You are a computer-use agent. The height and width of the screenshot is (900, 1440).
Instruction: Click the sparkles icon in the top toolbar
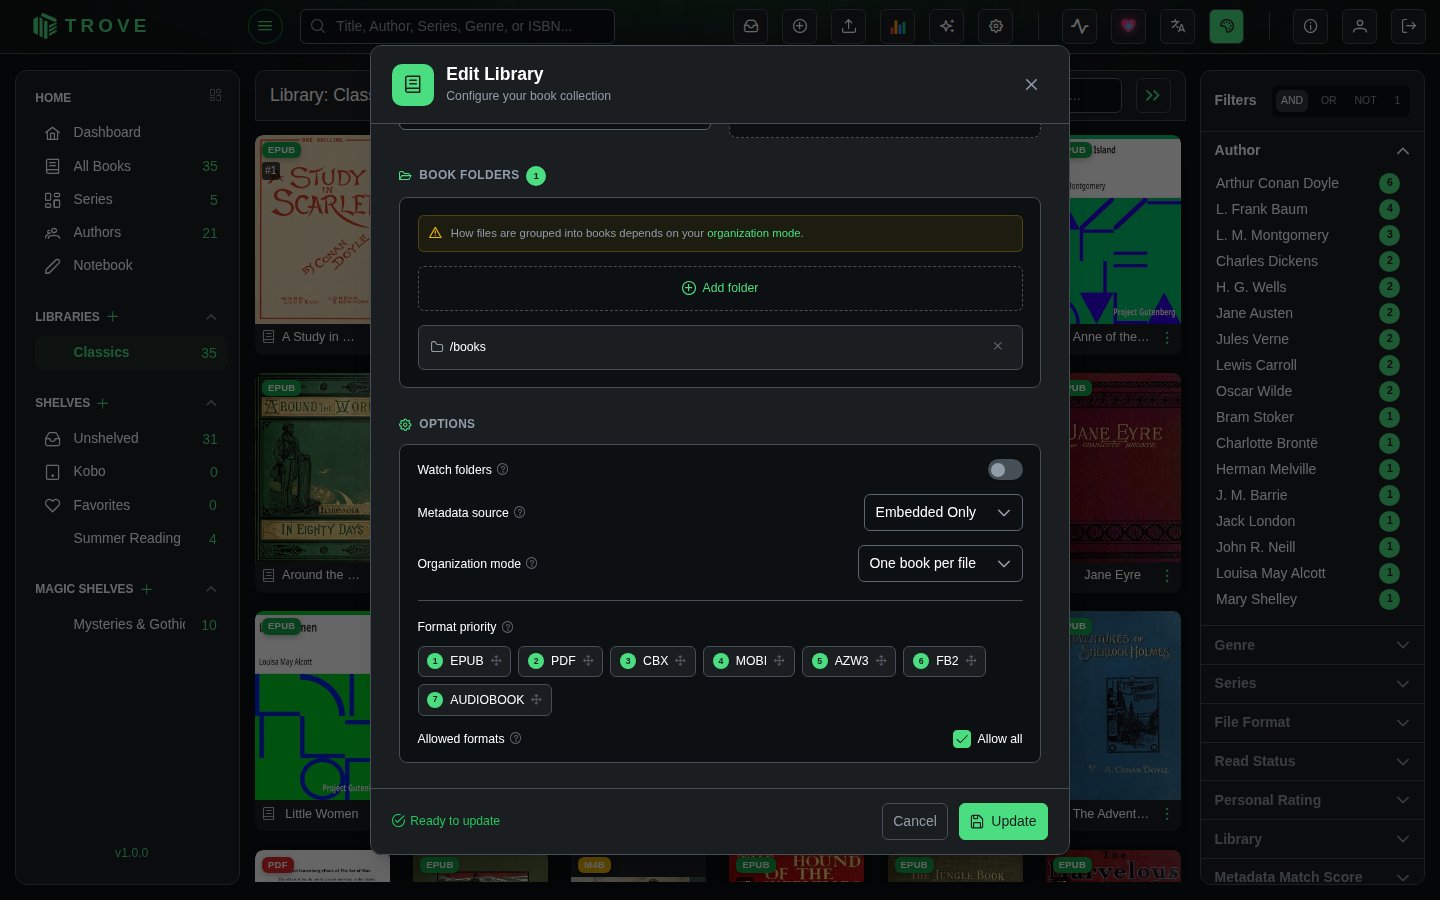[947, 26]
